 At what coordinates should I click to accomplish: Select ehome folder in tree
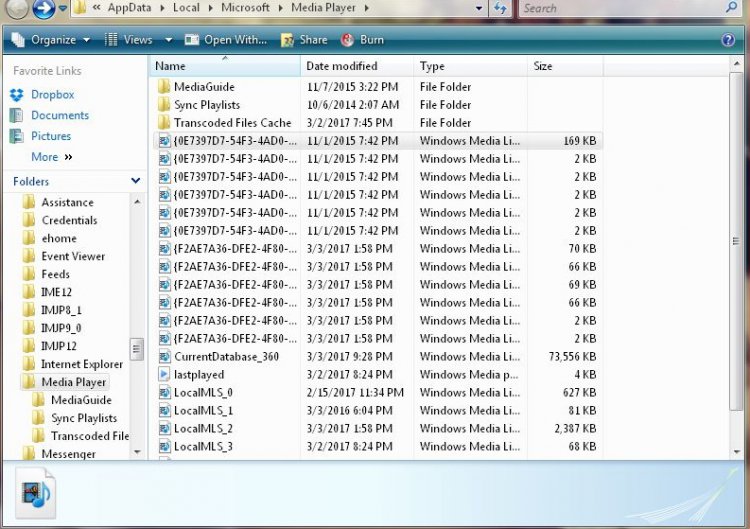point(59,238)
